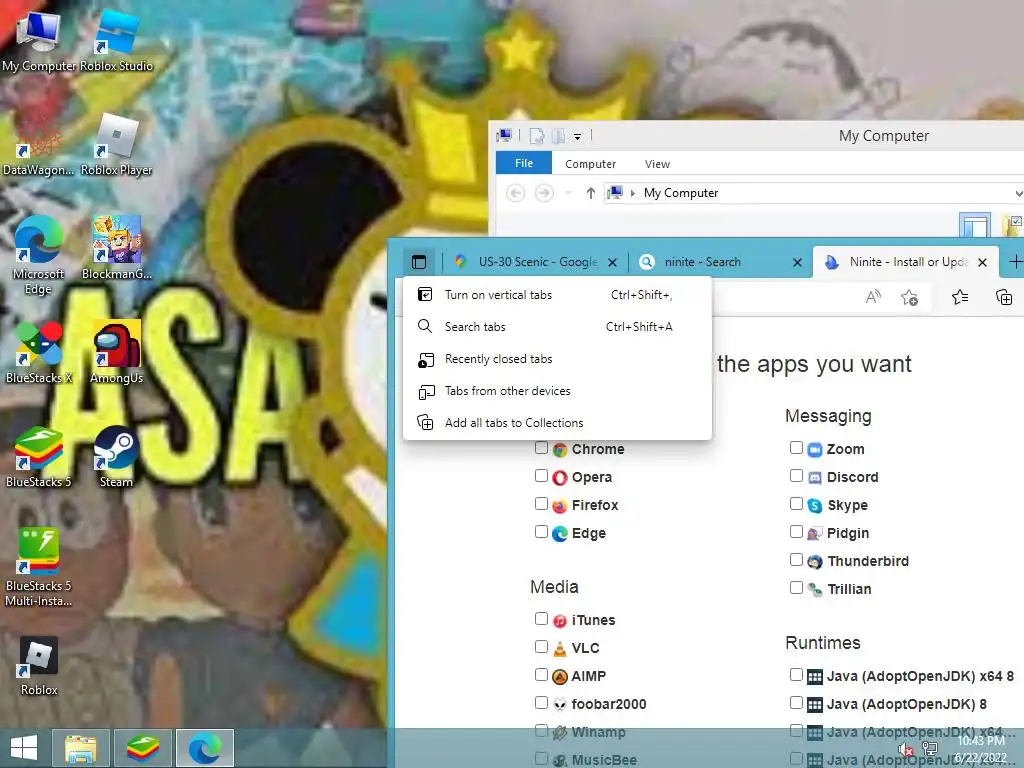Viewport: 1024px width, 768px height.
Task: Open File Explorer from the taskbar
Action: click(x=80, y=748)
